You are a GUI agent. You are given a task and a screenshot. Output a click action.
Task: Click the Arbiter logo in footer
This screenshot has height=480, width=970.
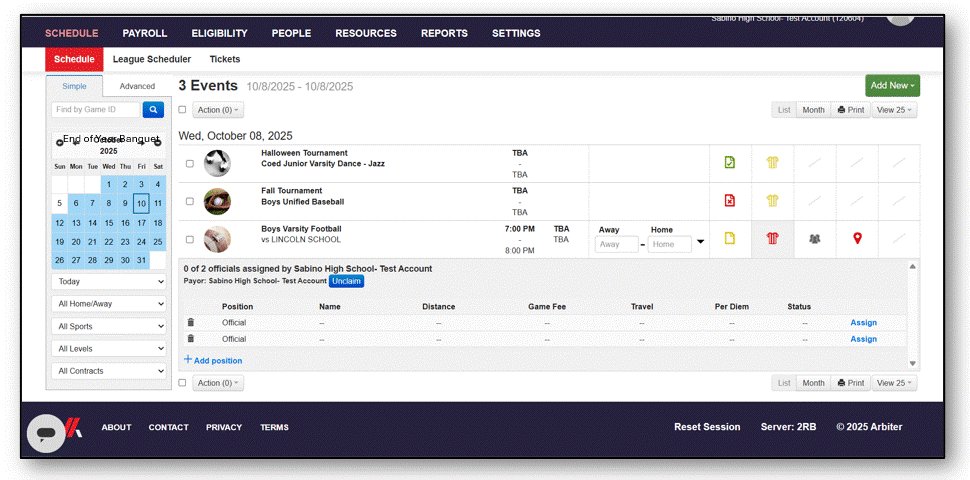74,427
